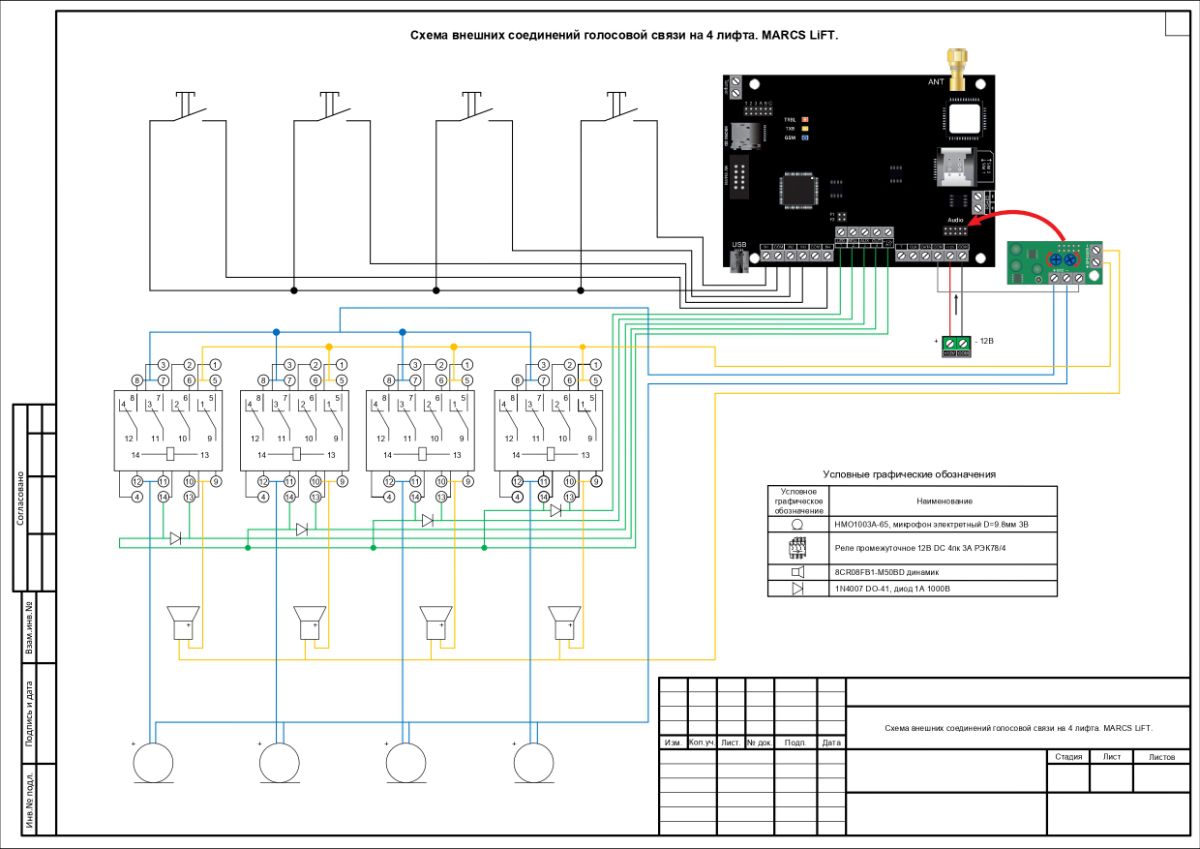Click the Audio pin header on the board
This screenshot has height=849, width=1200.
(x=955, y=232)
